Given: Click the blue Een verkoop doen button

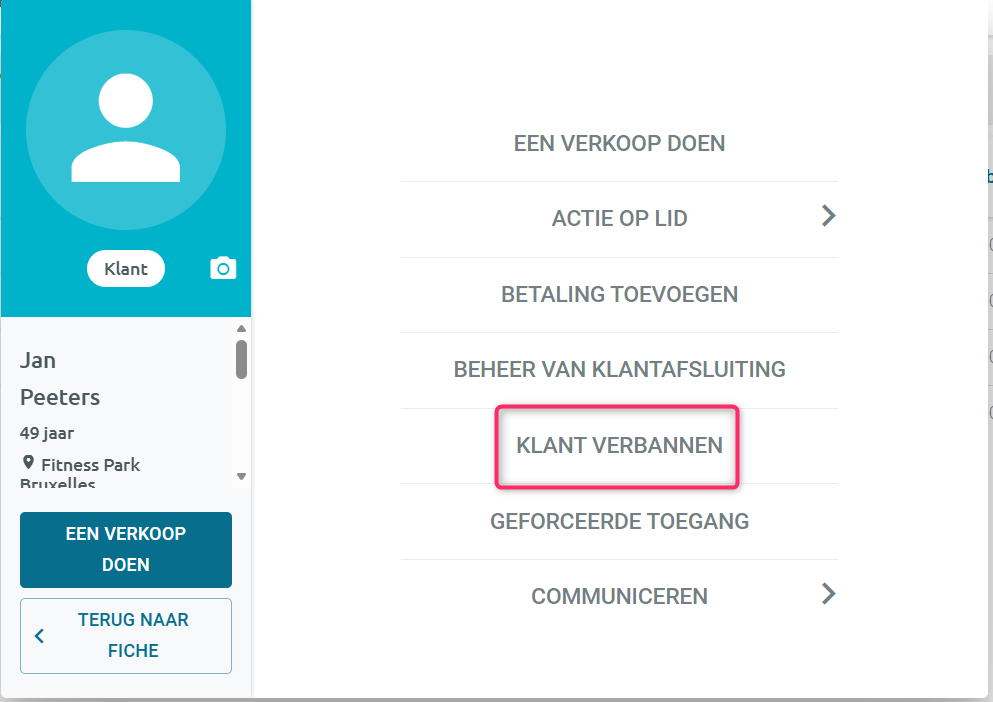Looking at the screenshot, I should click(126, 549).
